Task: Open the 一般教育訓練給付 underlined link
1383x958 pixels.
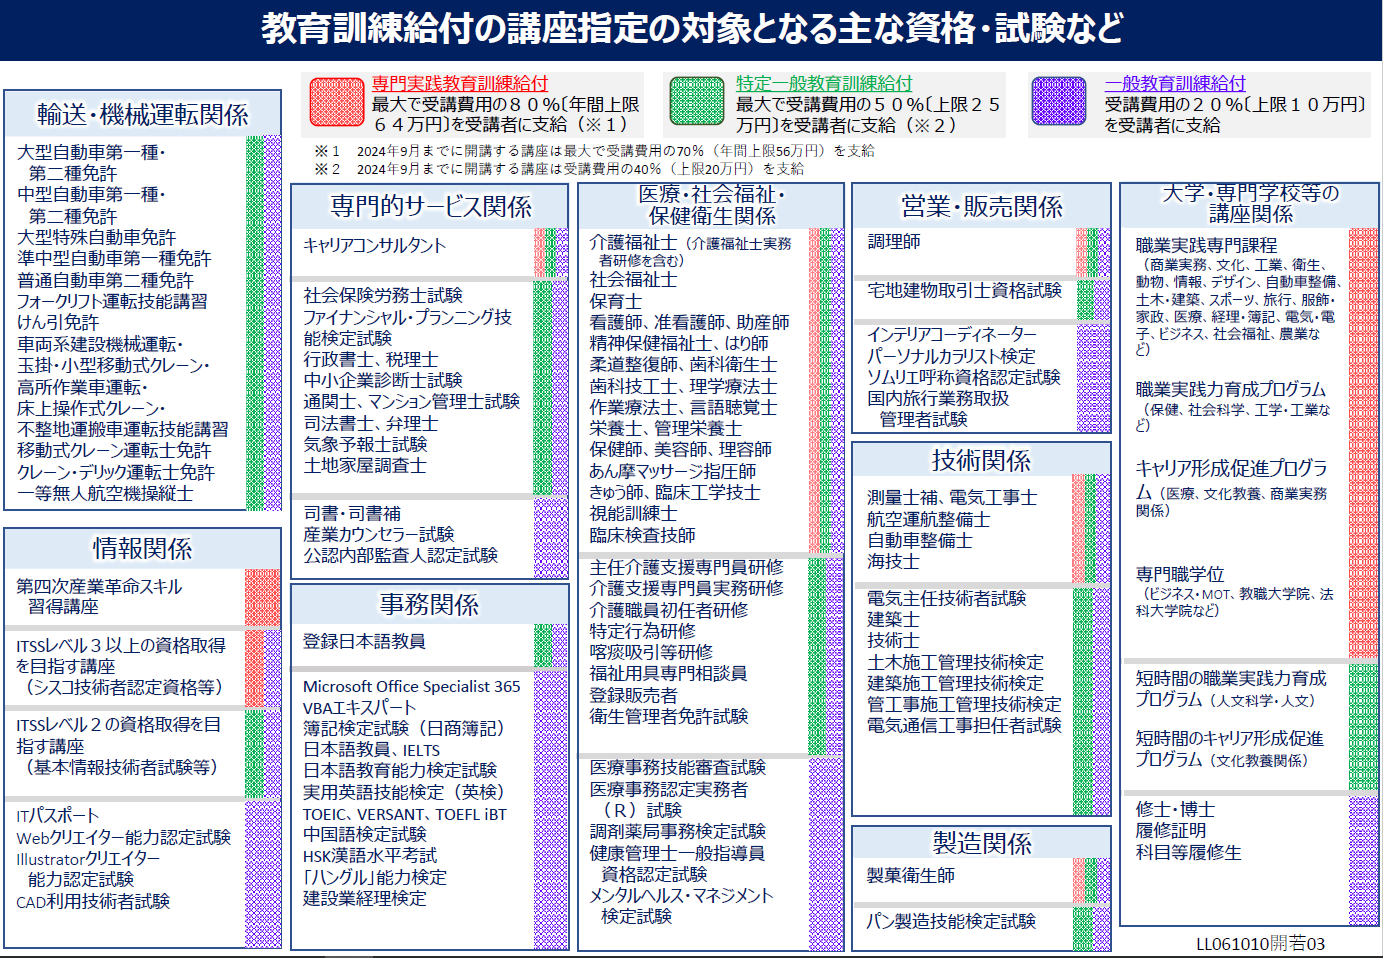Action: (x=1175, y=84)
